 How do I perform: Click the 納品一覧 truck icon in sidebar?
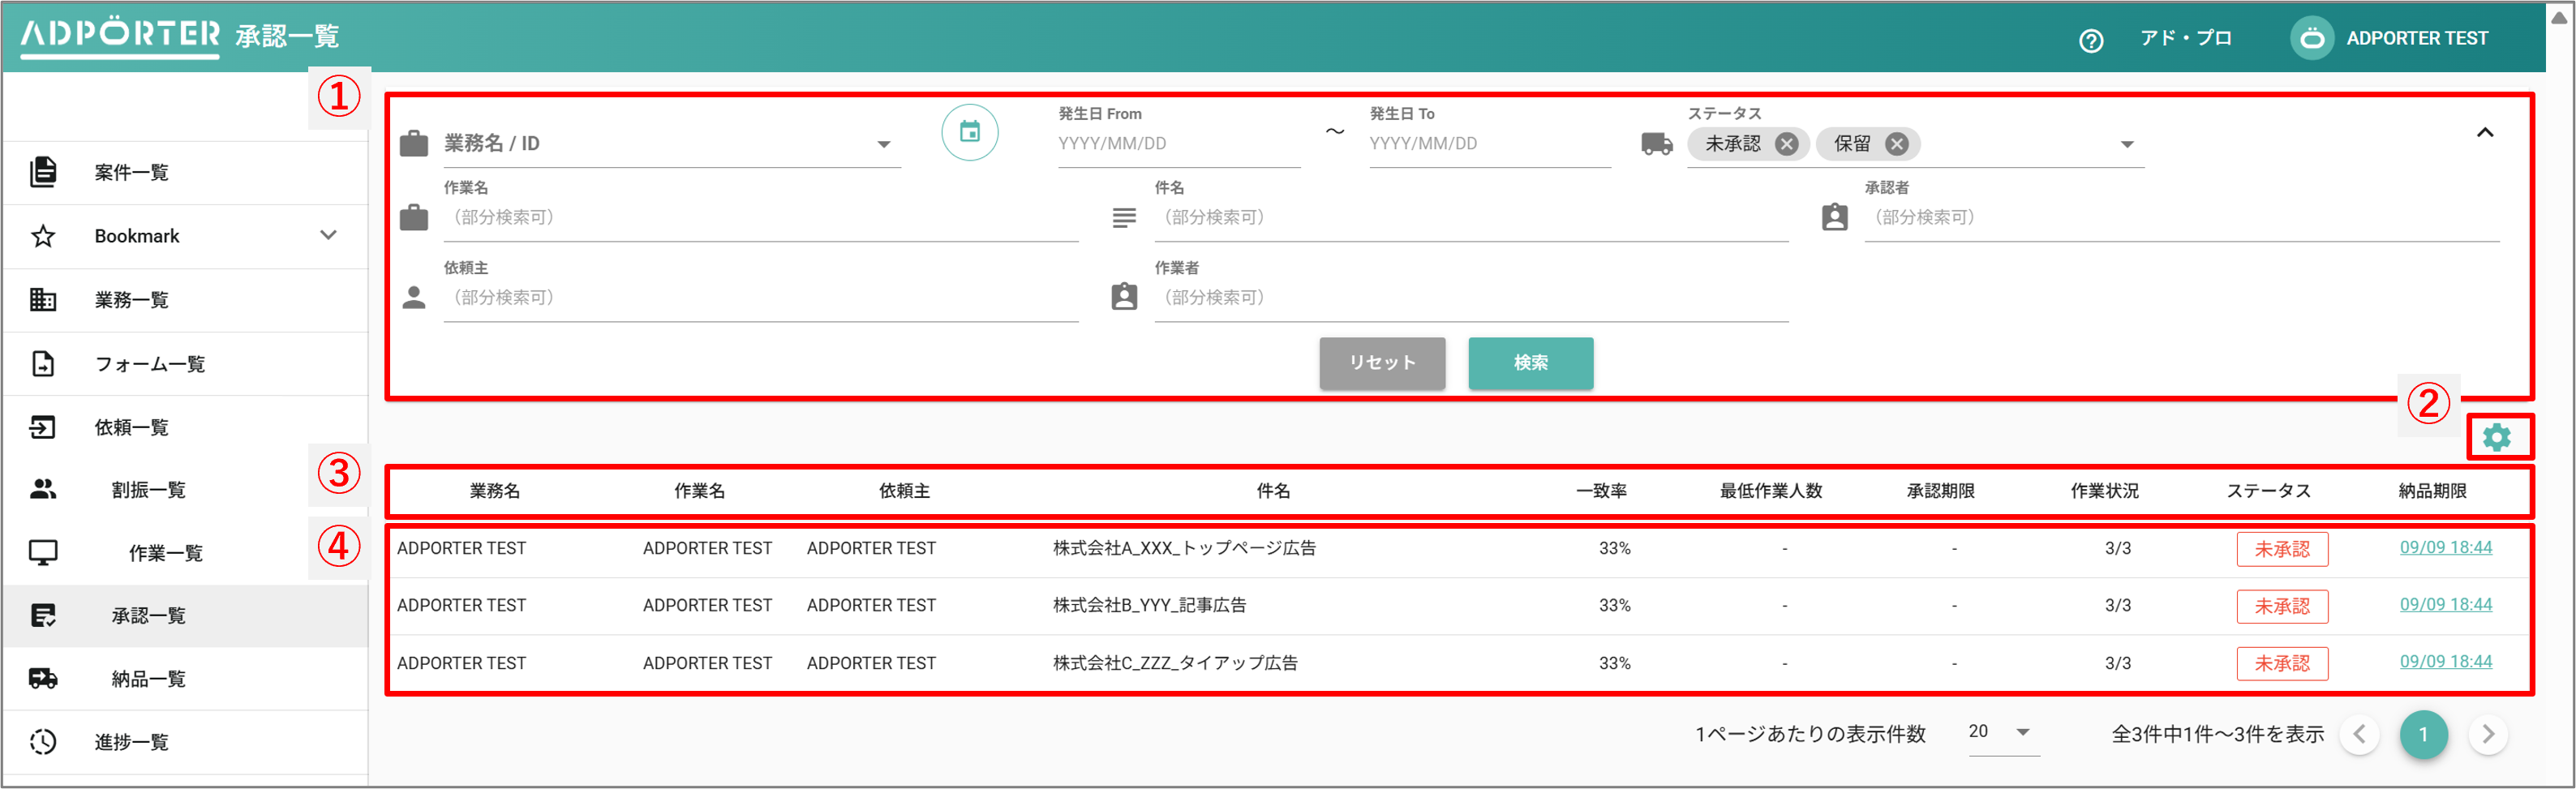click(43, 679)
